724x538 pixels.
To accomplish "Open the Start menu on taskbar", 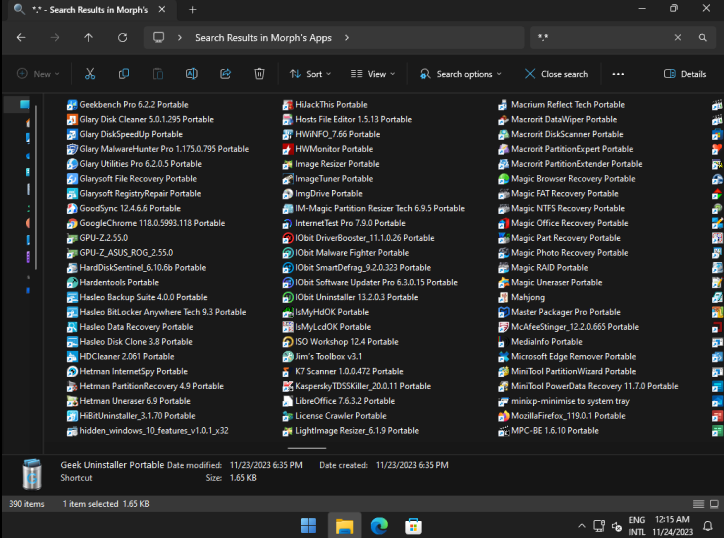I will pyautogui.click(x=308, y=526).
